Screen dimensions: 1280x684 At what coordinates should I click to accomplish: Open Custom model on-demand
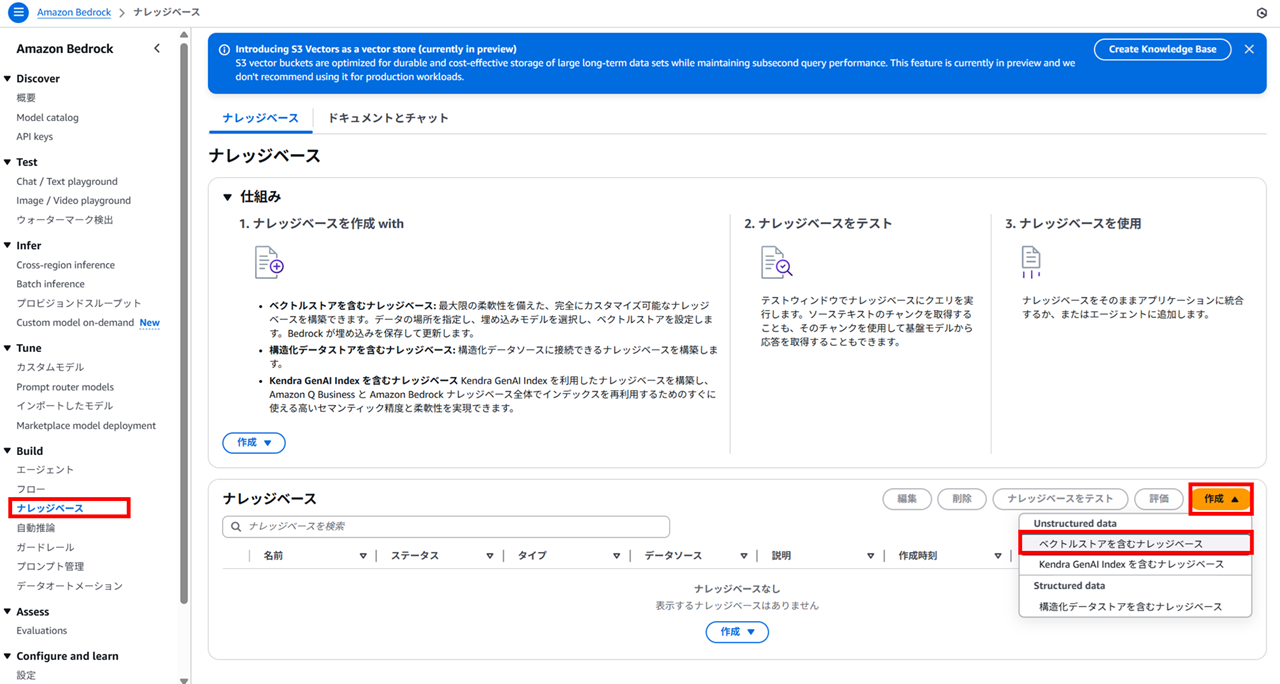point(75,322)
